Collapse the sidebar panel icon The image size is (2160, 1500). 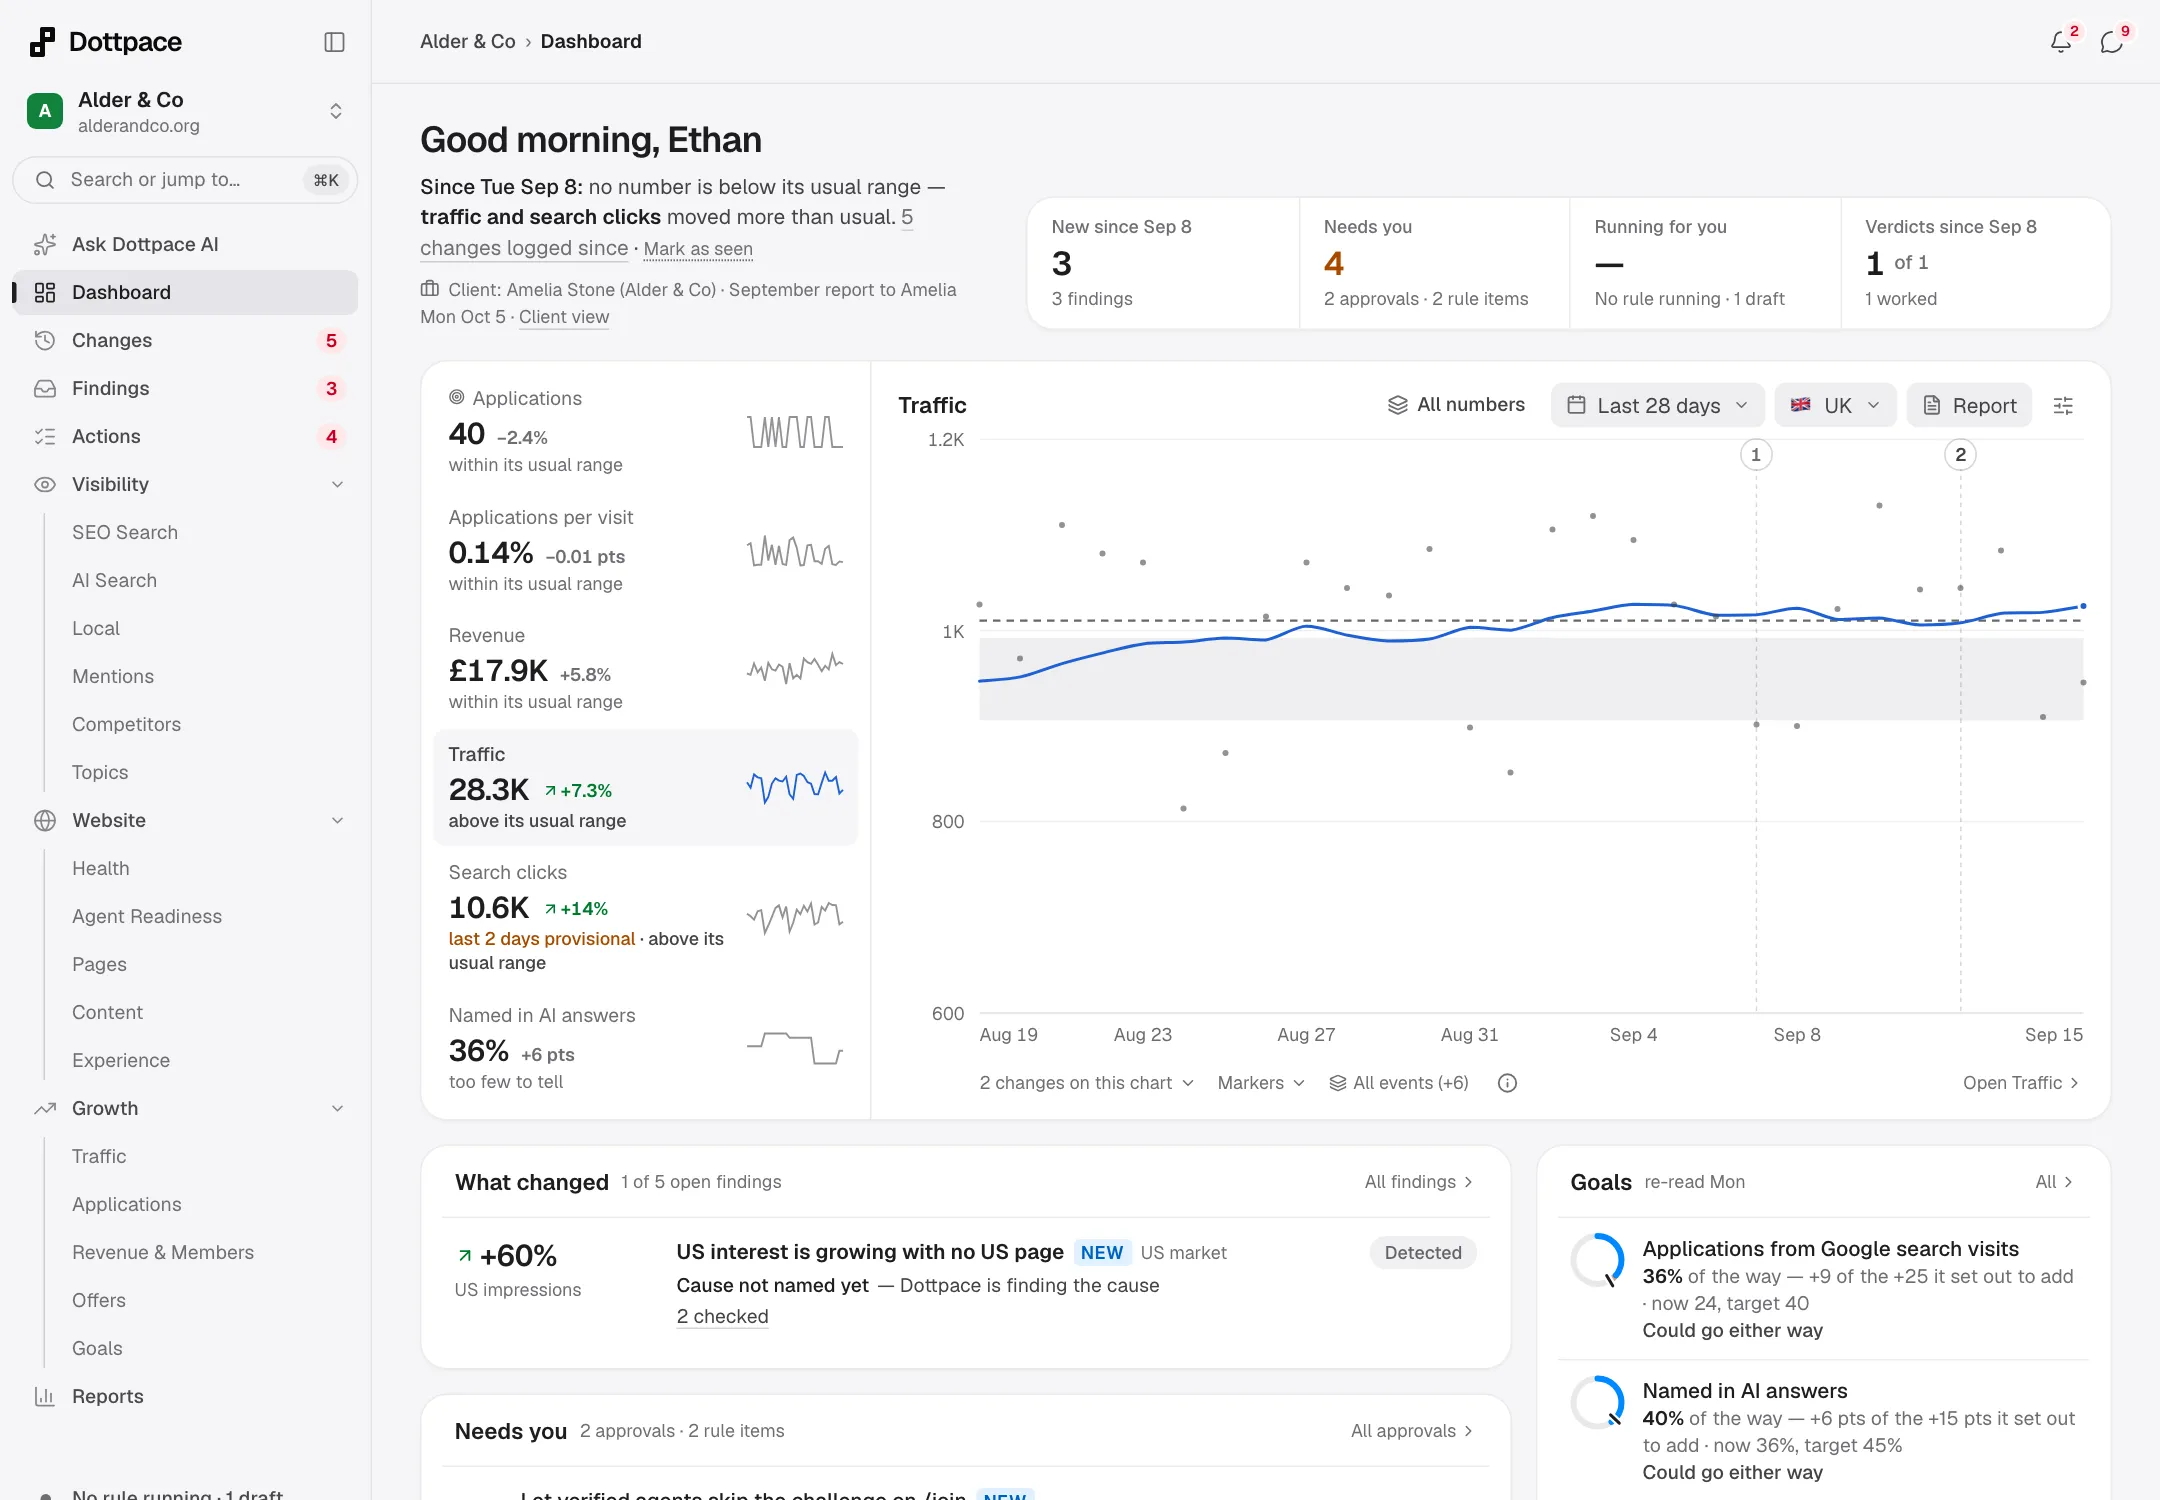[335, 42]
